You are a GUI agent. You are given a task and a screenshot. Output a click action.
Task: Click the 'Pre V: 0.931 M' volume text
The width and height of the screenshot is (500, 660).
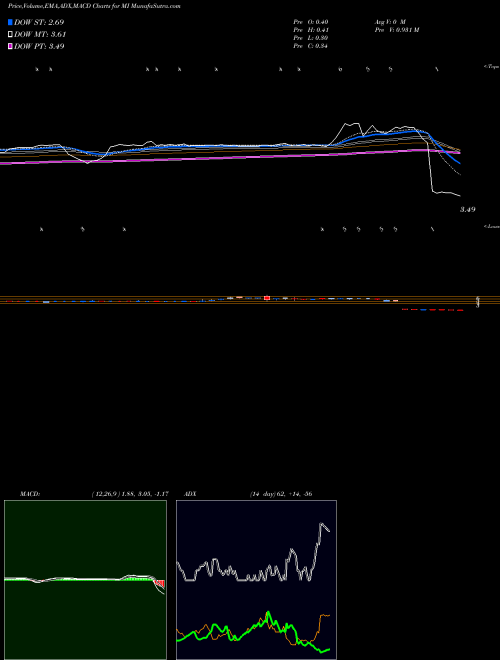pos(397,30)
